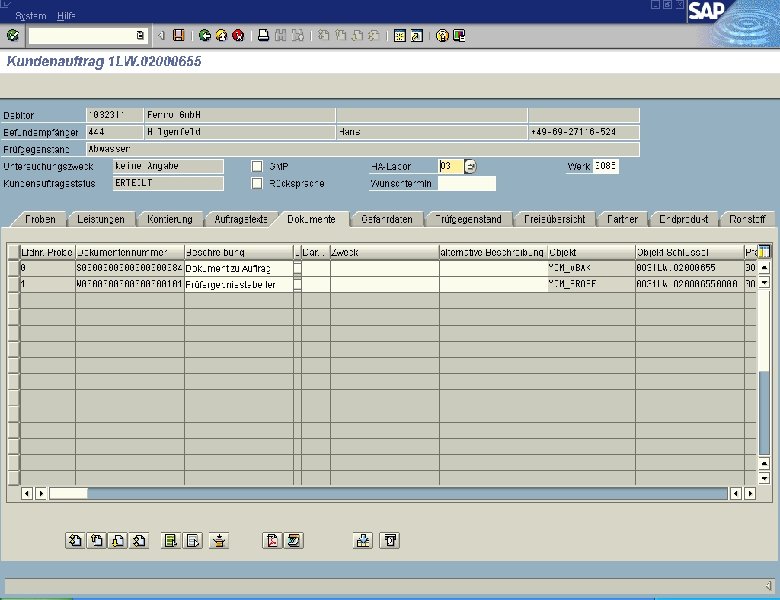Switch to the Proben tab
The width and height of the screenshot is (780, 600).
40,219
